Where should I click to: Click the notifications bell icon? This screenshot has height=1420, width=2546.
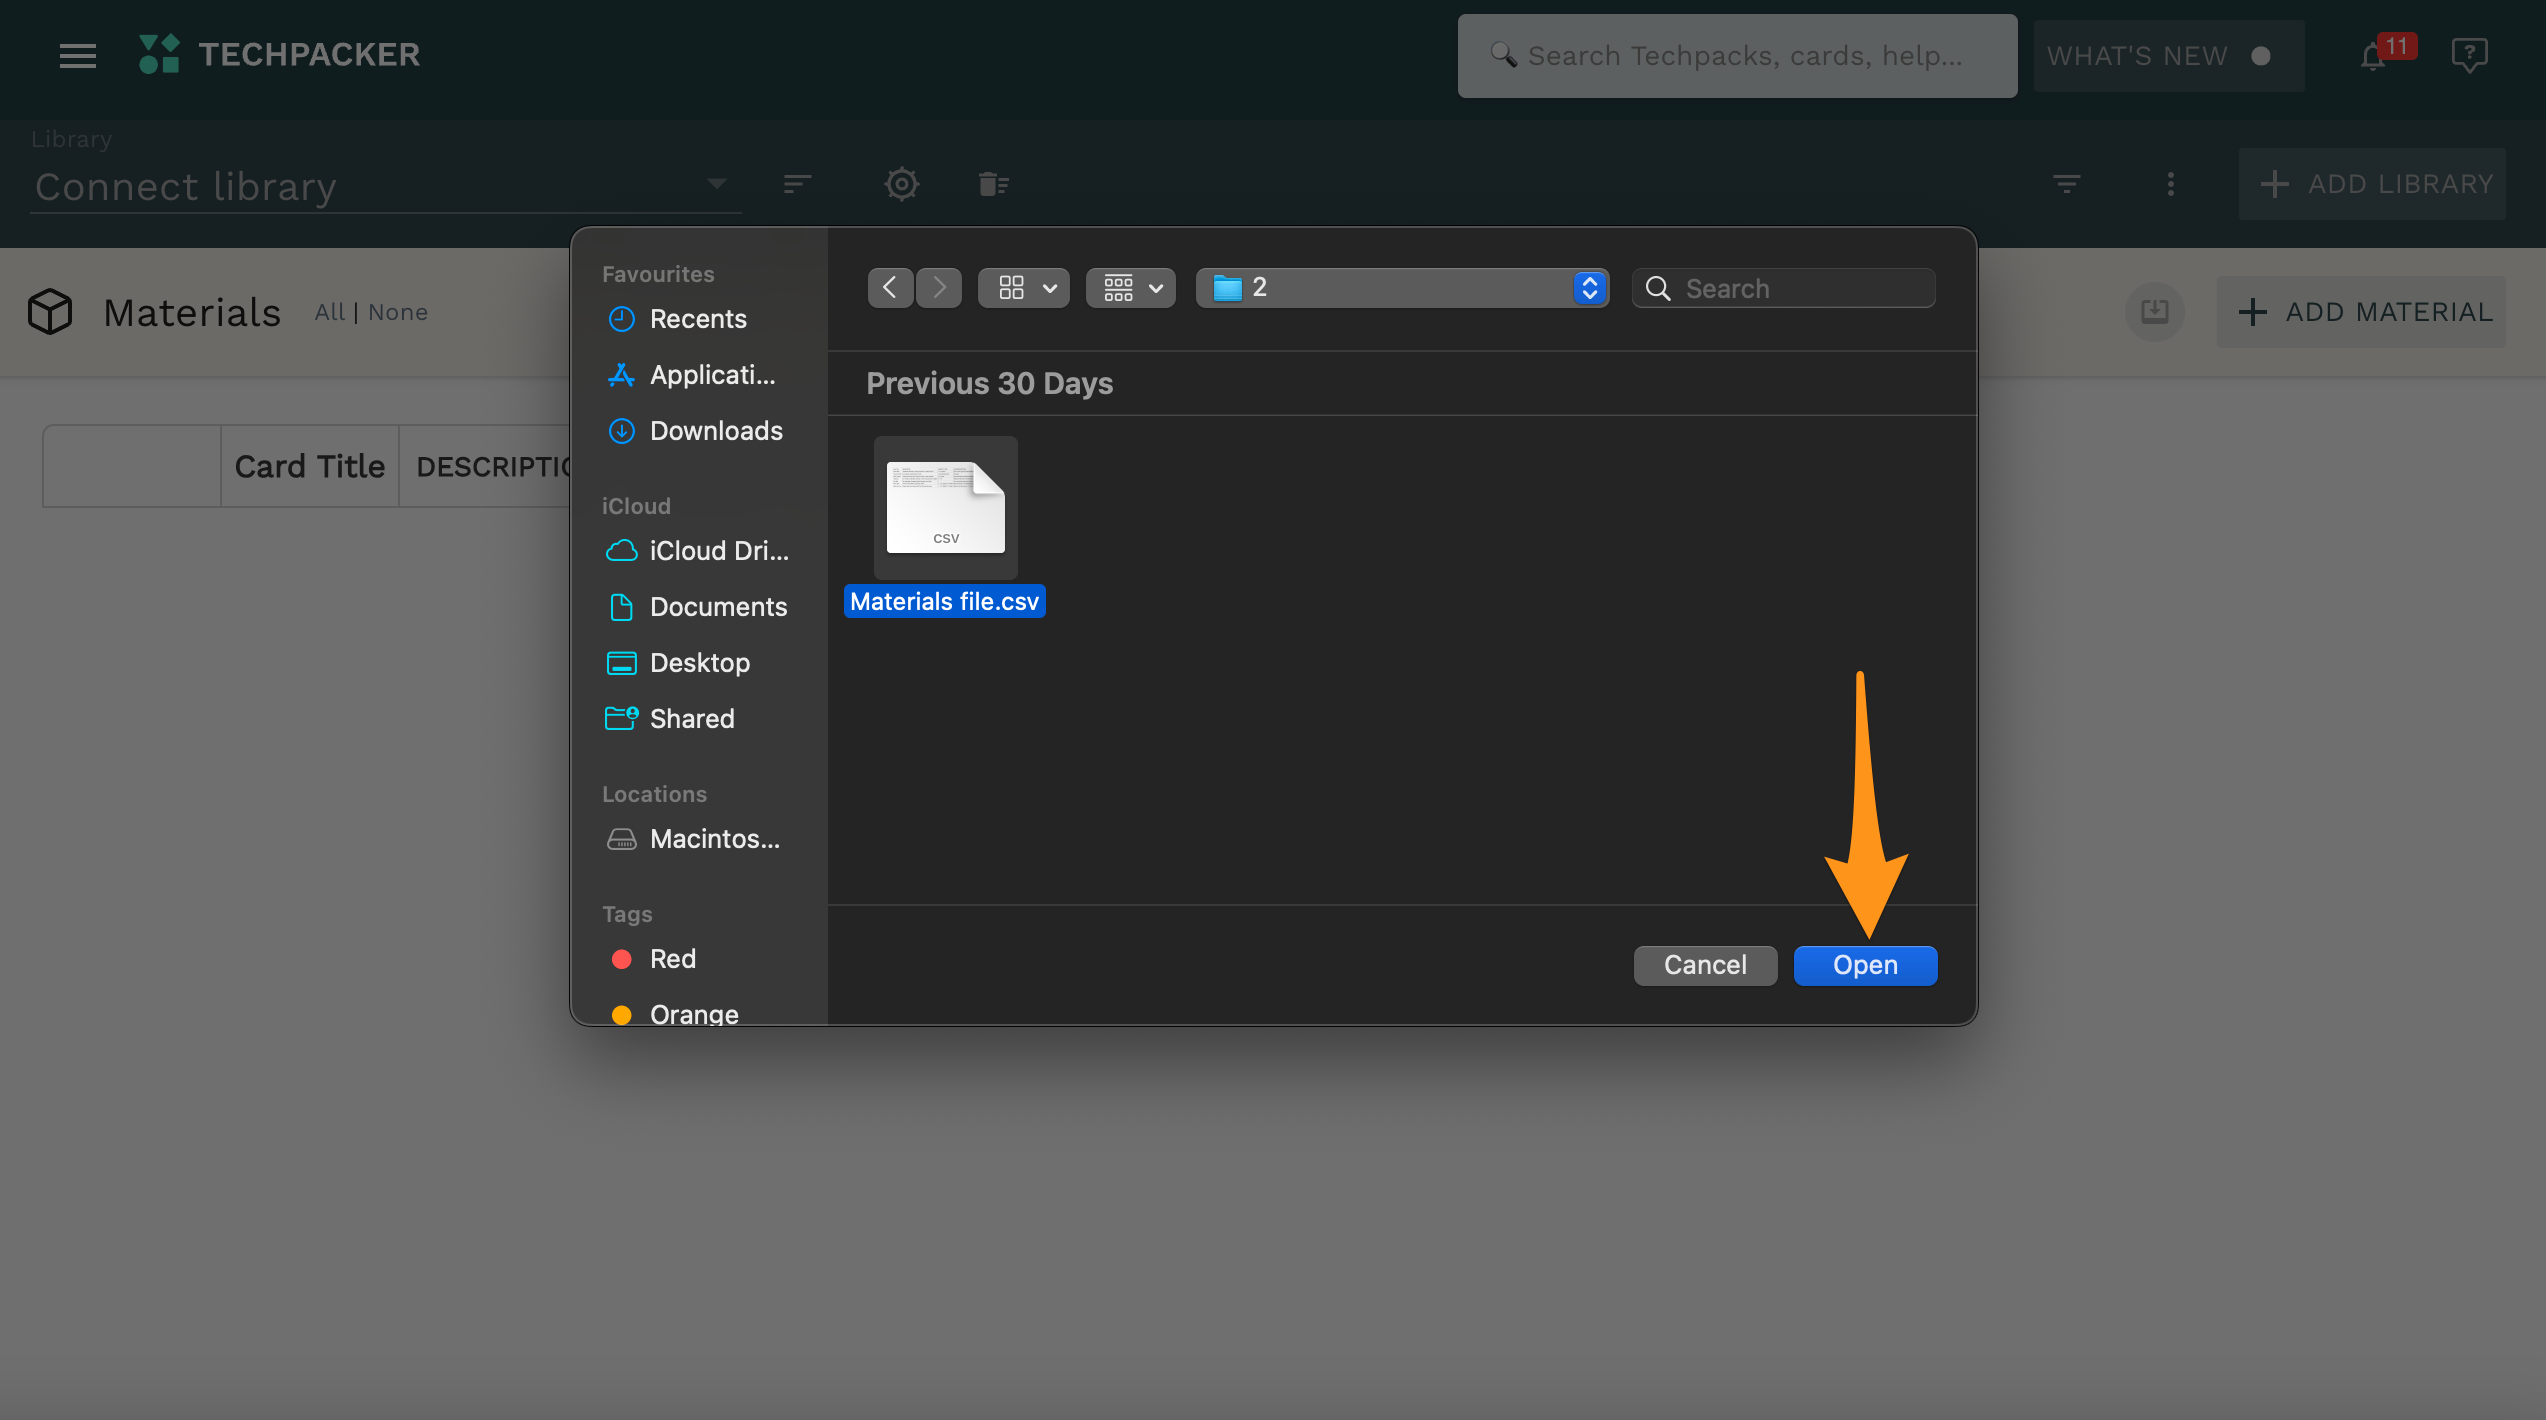coord(2373,57)
